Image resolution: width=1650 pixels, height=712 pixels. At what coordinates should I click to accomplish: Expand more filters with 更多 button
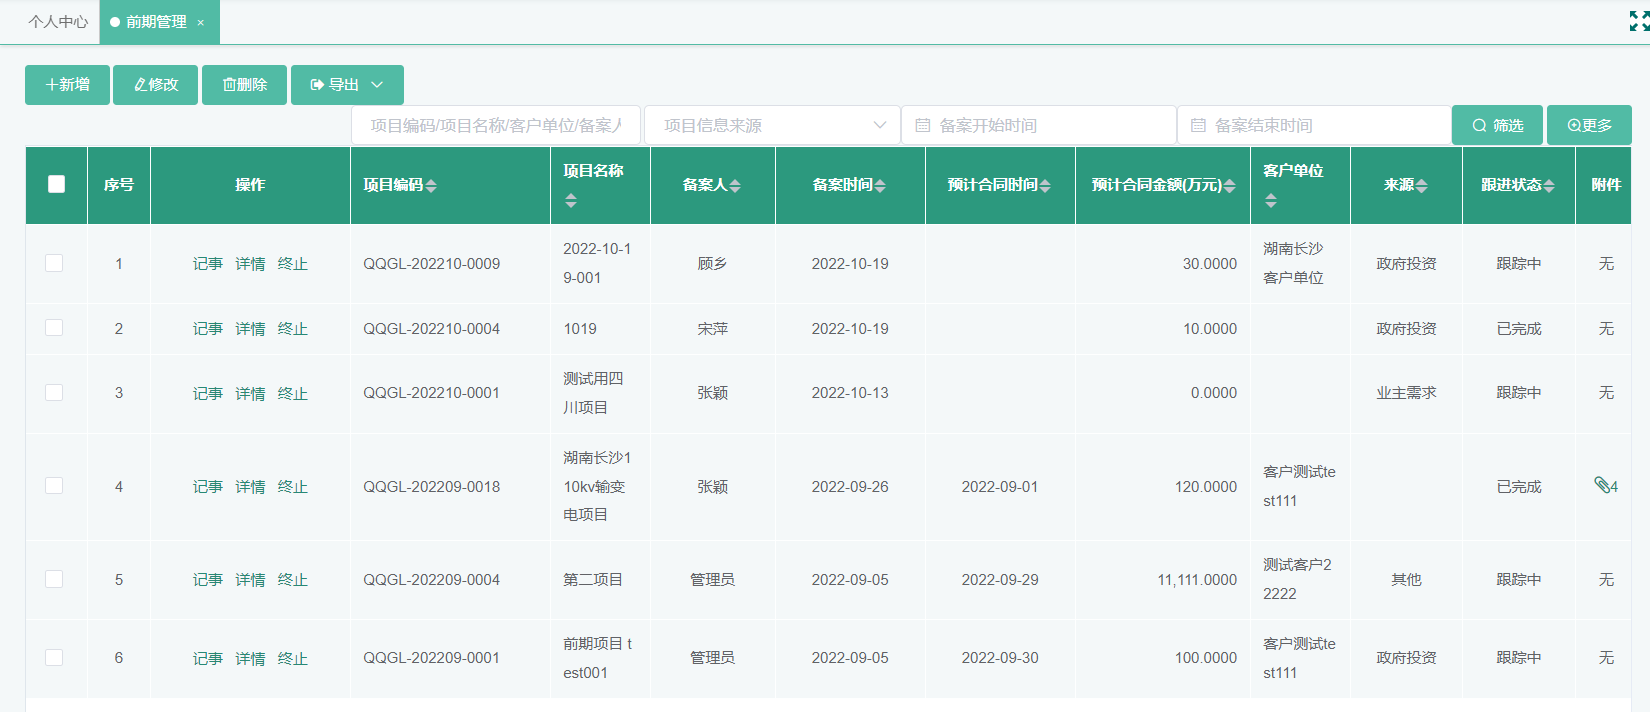tap(1589, 126)
